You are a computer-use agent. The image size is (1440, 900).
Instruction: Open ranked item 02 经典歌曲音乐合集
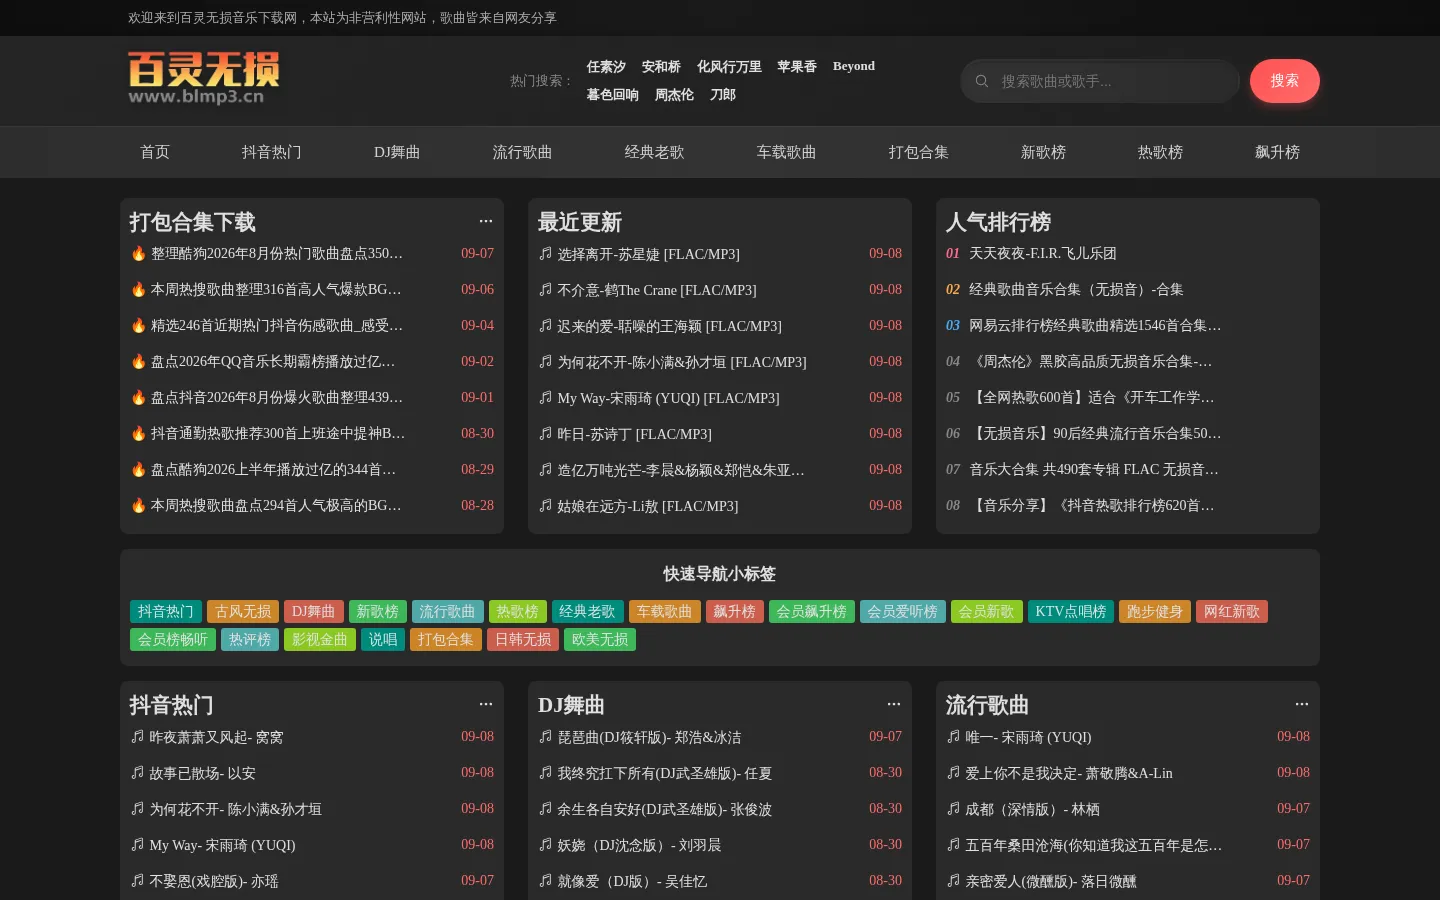click(x=1076, y=290)
